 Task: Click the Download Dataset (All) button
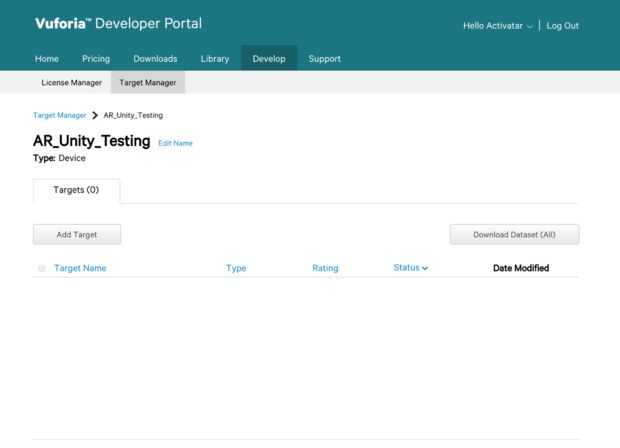pos(514,234)
